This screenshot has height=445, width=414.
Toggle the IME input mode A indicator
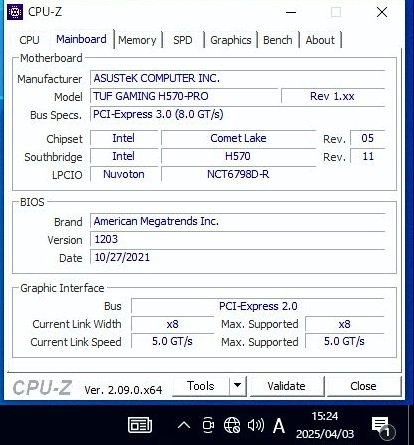point(279,426)
